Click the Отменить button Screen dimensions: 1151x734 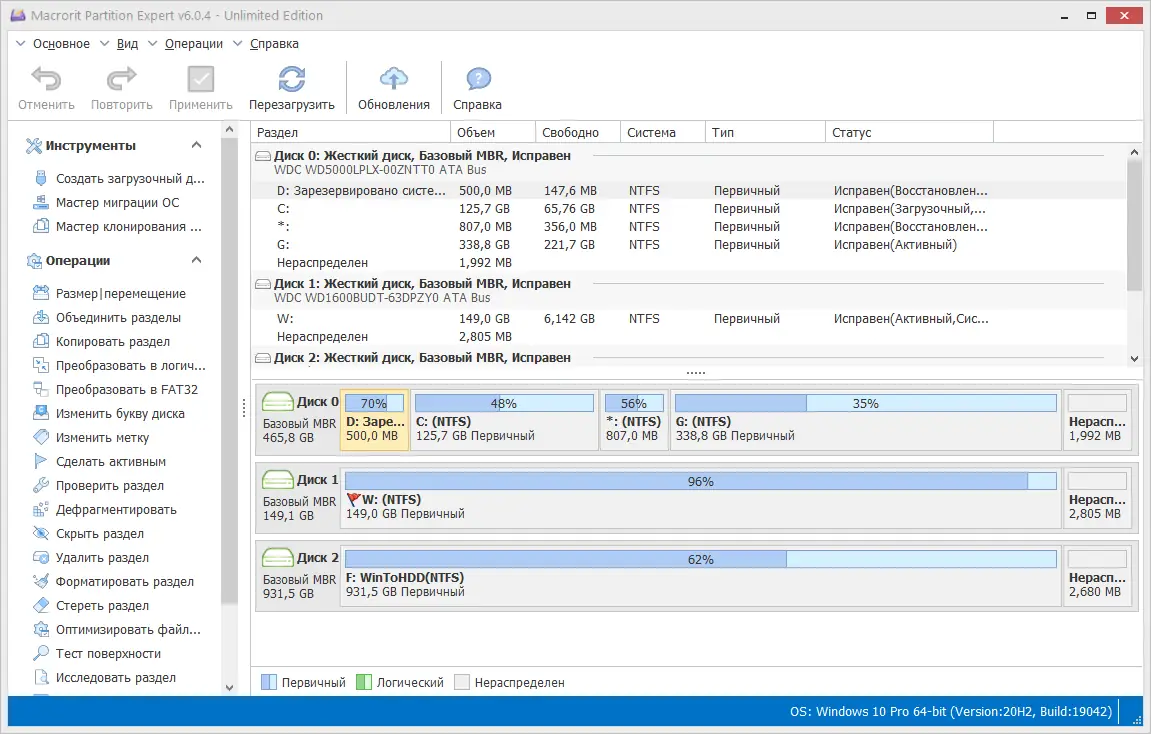tap(45, 86)
